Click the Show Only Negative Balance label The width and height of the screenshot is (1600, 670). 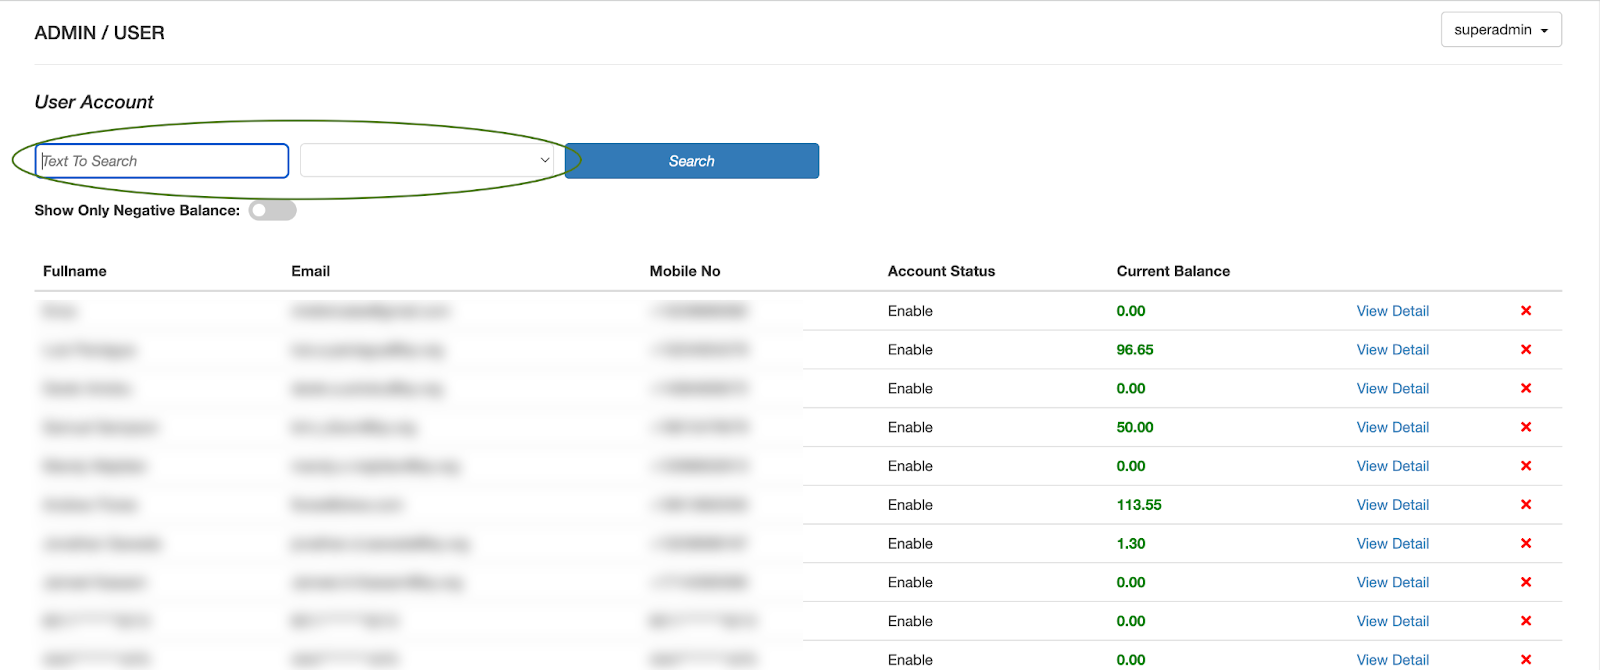(137, 210)
